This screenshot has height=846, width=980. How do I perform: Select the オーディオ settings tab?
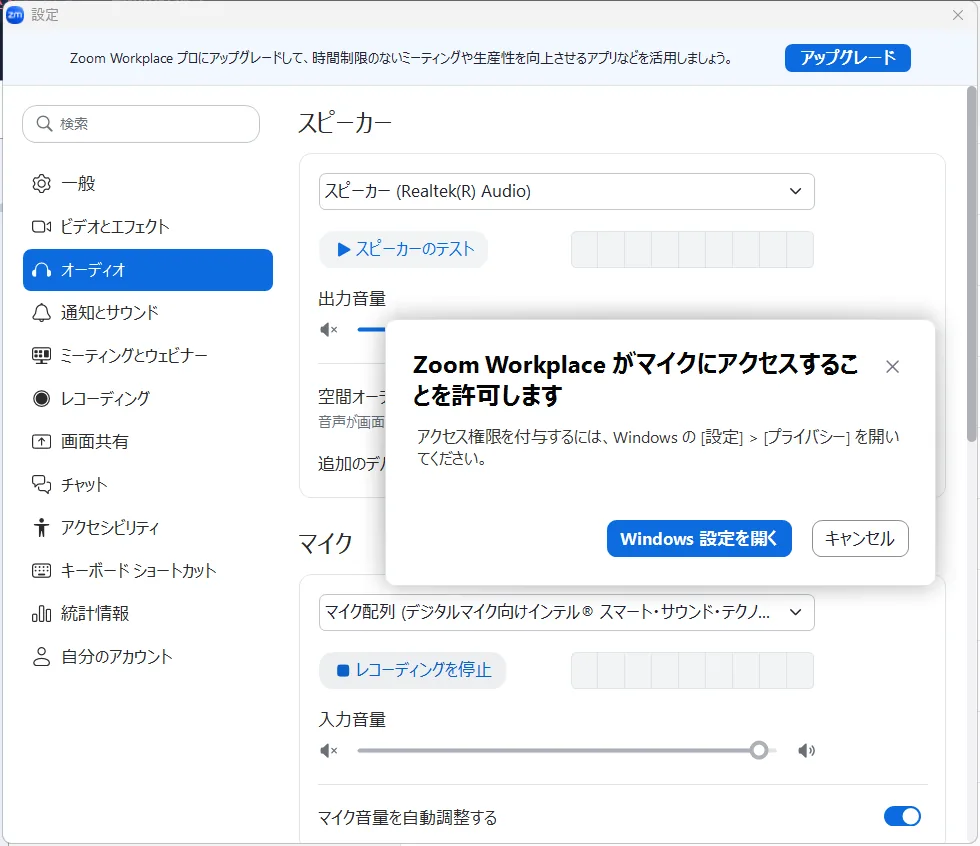coord(148,270)
